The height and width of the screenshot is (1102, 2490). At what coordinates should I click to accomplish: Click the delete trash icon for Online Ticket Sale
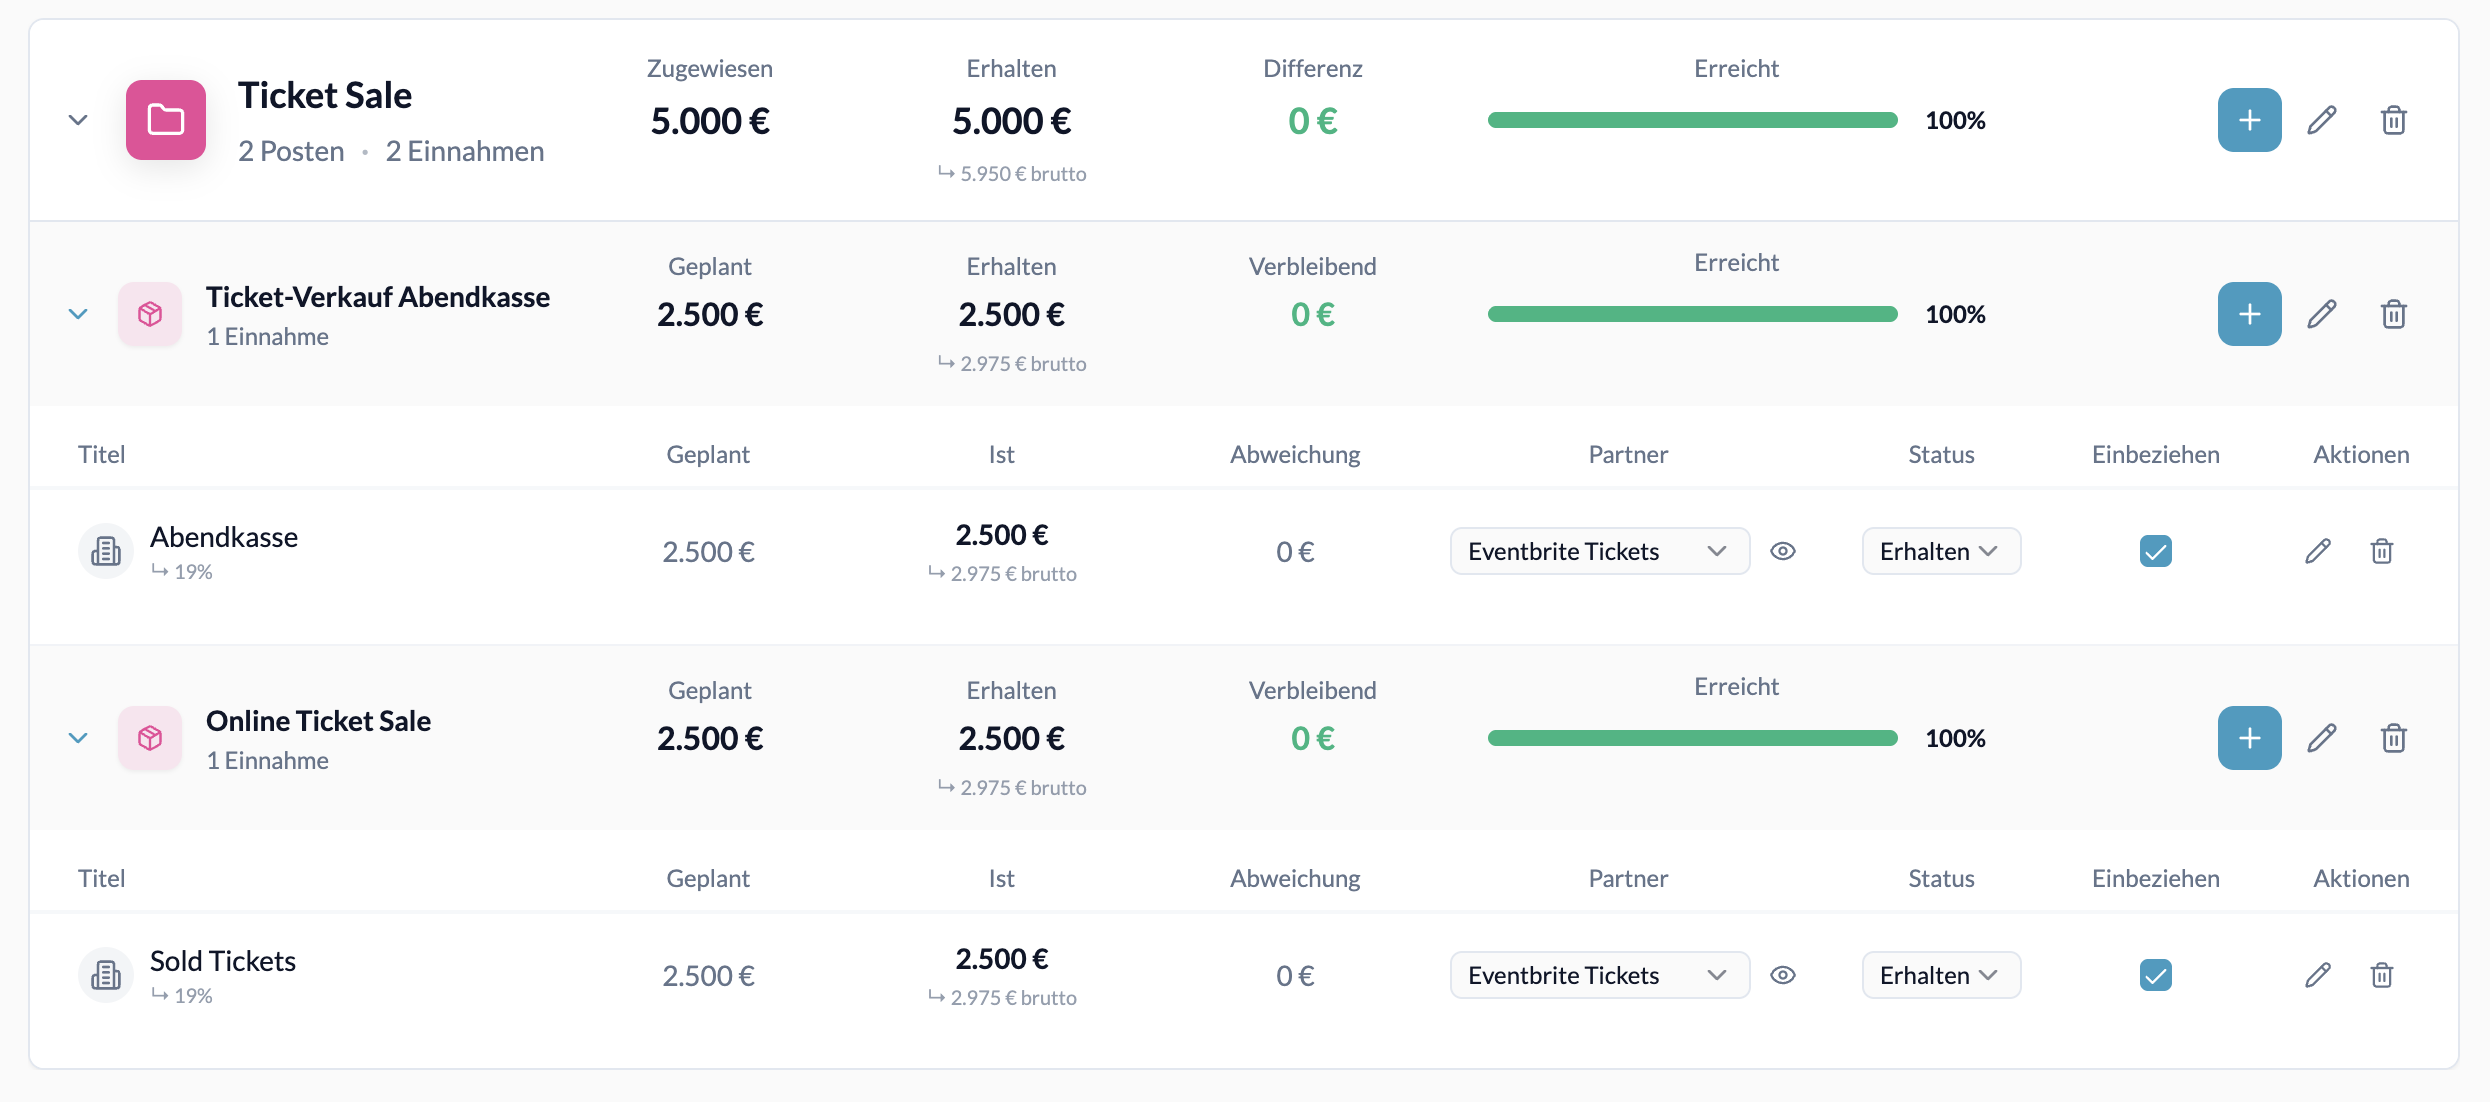pos(2392,737)
